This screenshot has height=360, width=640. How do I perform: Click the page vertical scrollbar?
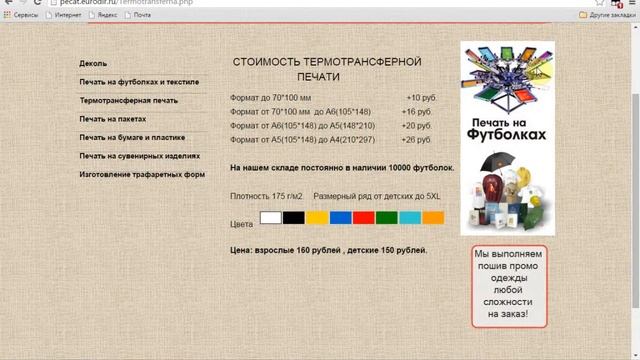635,200
